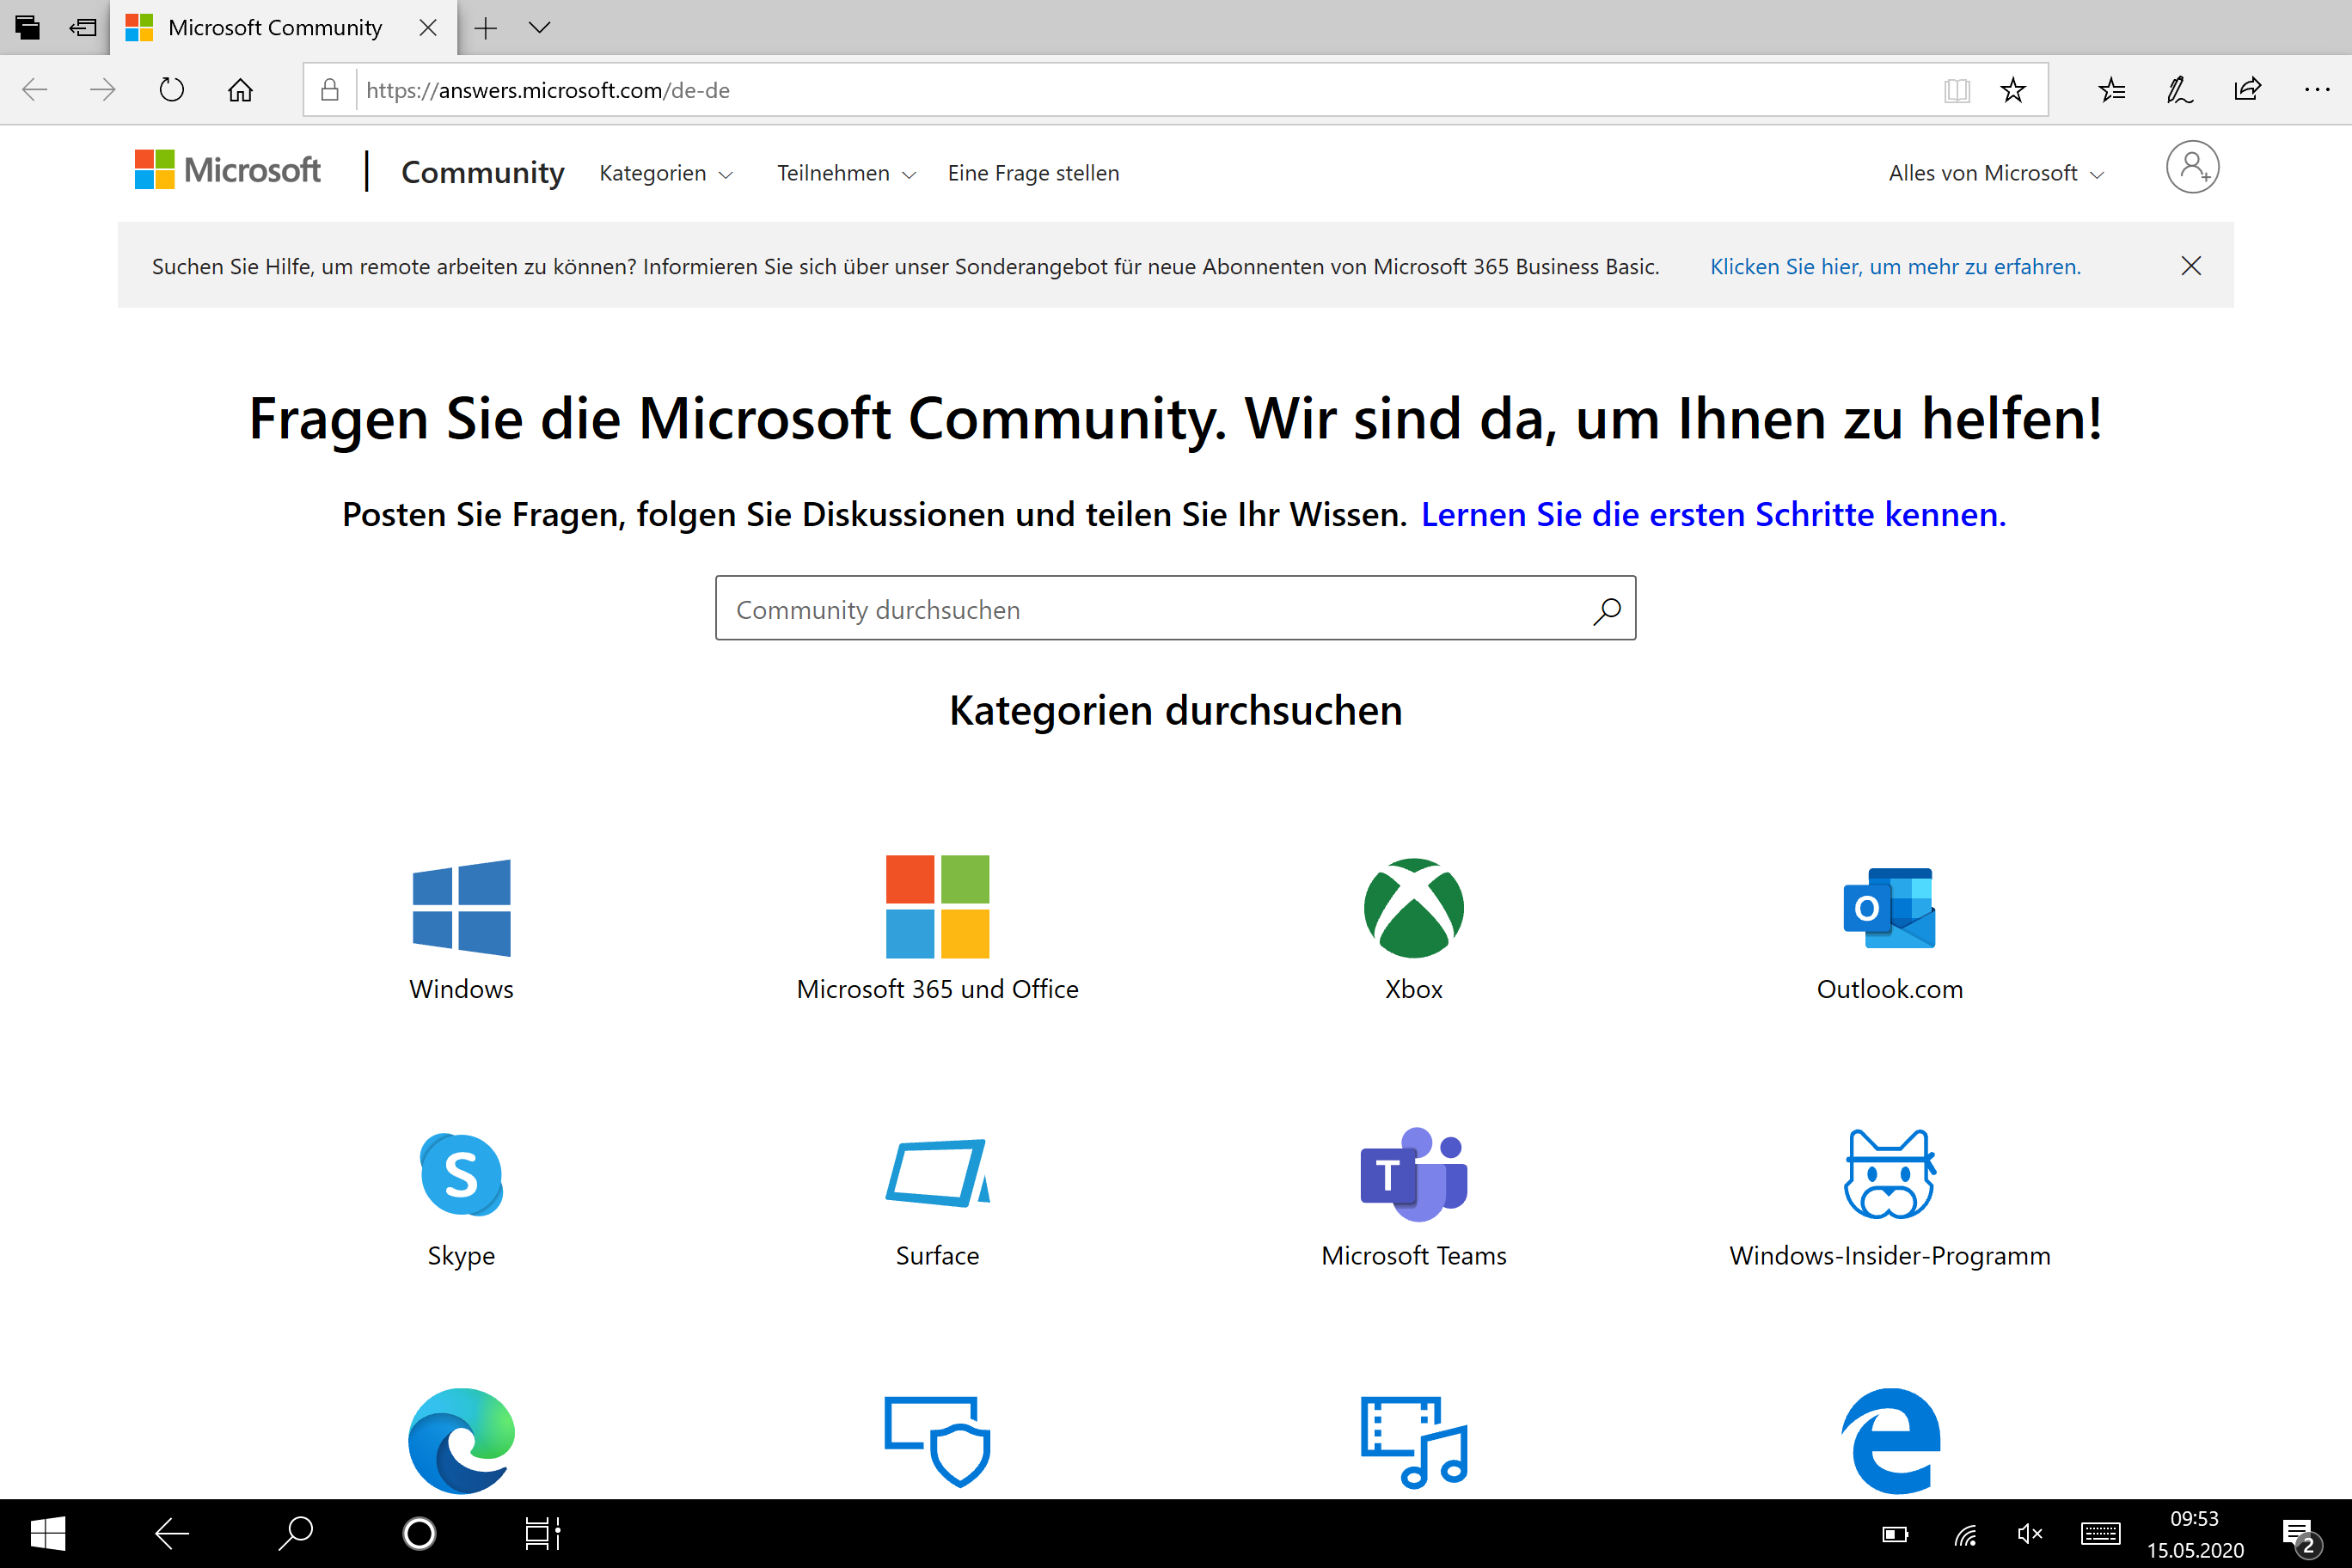Dismiss the Microsoft 365 banner
The width and height of the screenshot is (2352, 1568).
pyautogui.click(x=2190, y=265)
